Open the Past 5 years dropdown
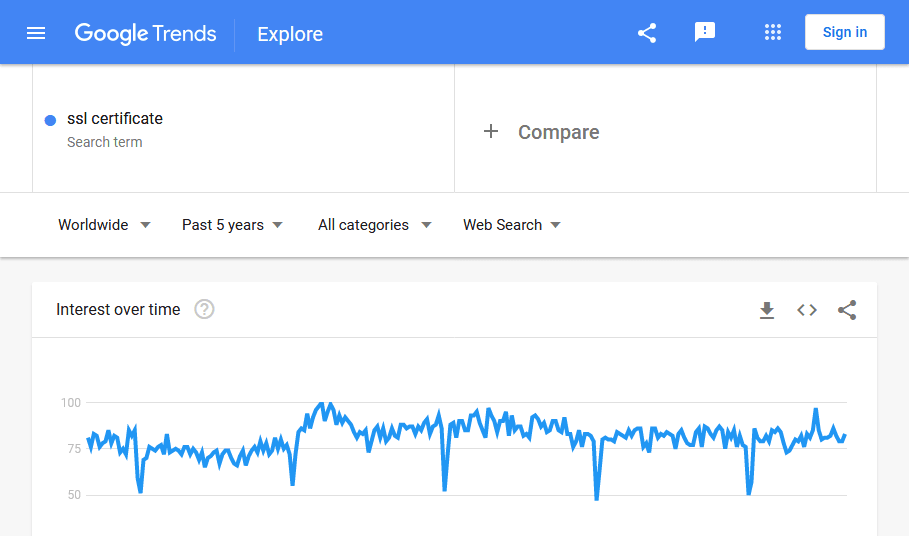 coord(232,225)
